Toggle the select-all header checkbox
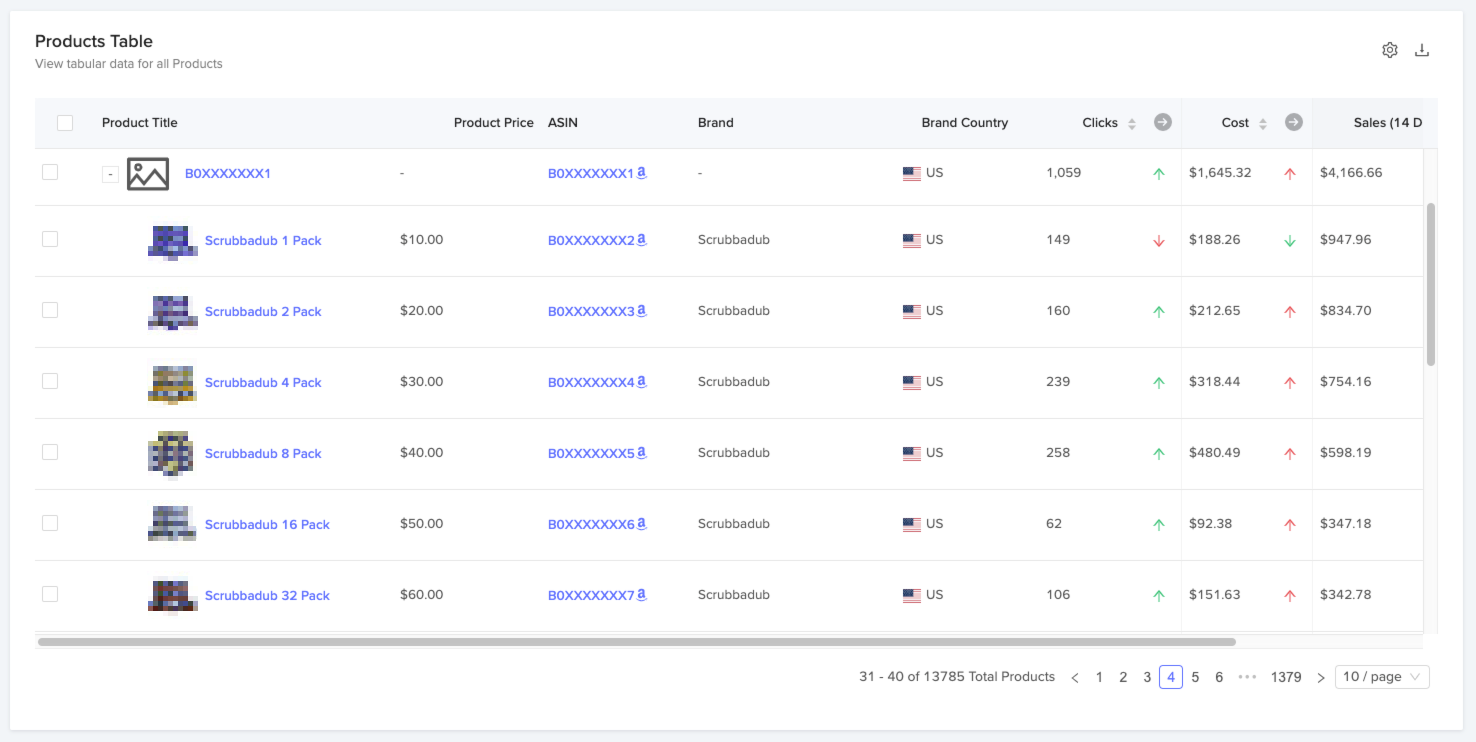Viewport: 1476px width, 742px height. click(x=65, y=123)
